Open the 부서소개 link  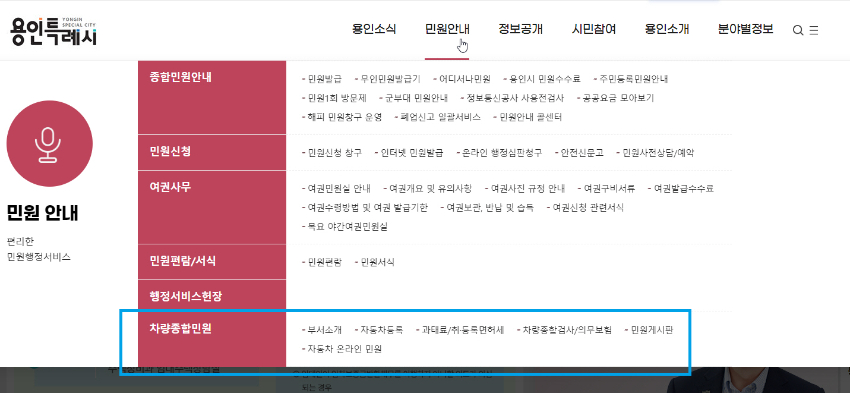coord(324,330)
